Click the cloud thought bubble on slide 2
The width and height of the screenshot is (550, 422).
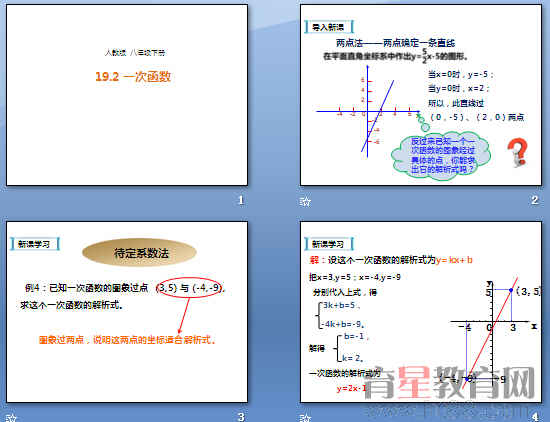coord(441,155)
